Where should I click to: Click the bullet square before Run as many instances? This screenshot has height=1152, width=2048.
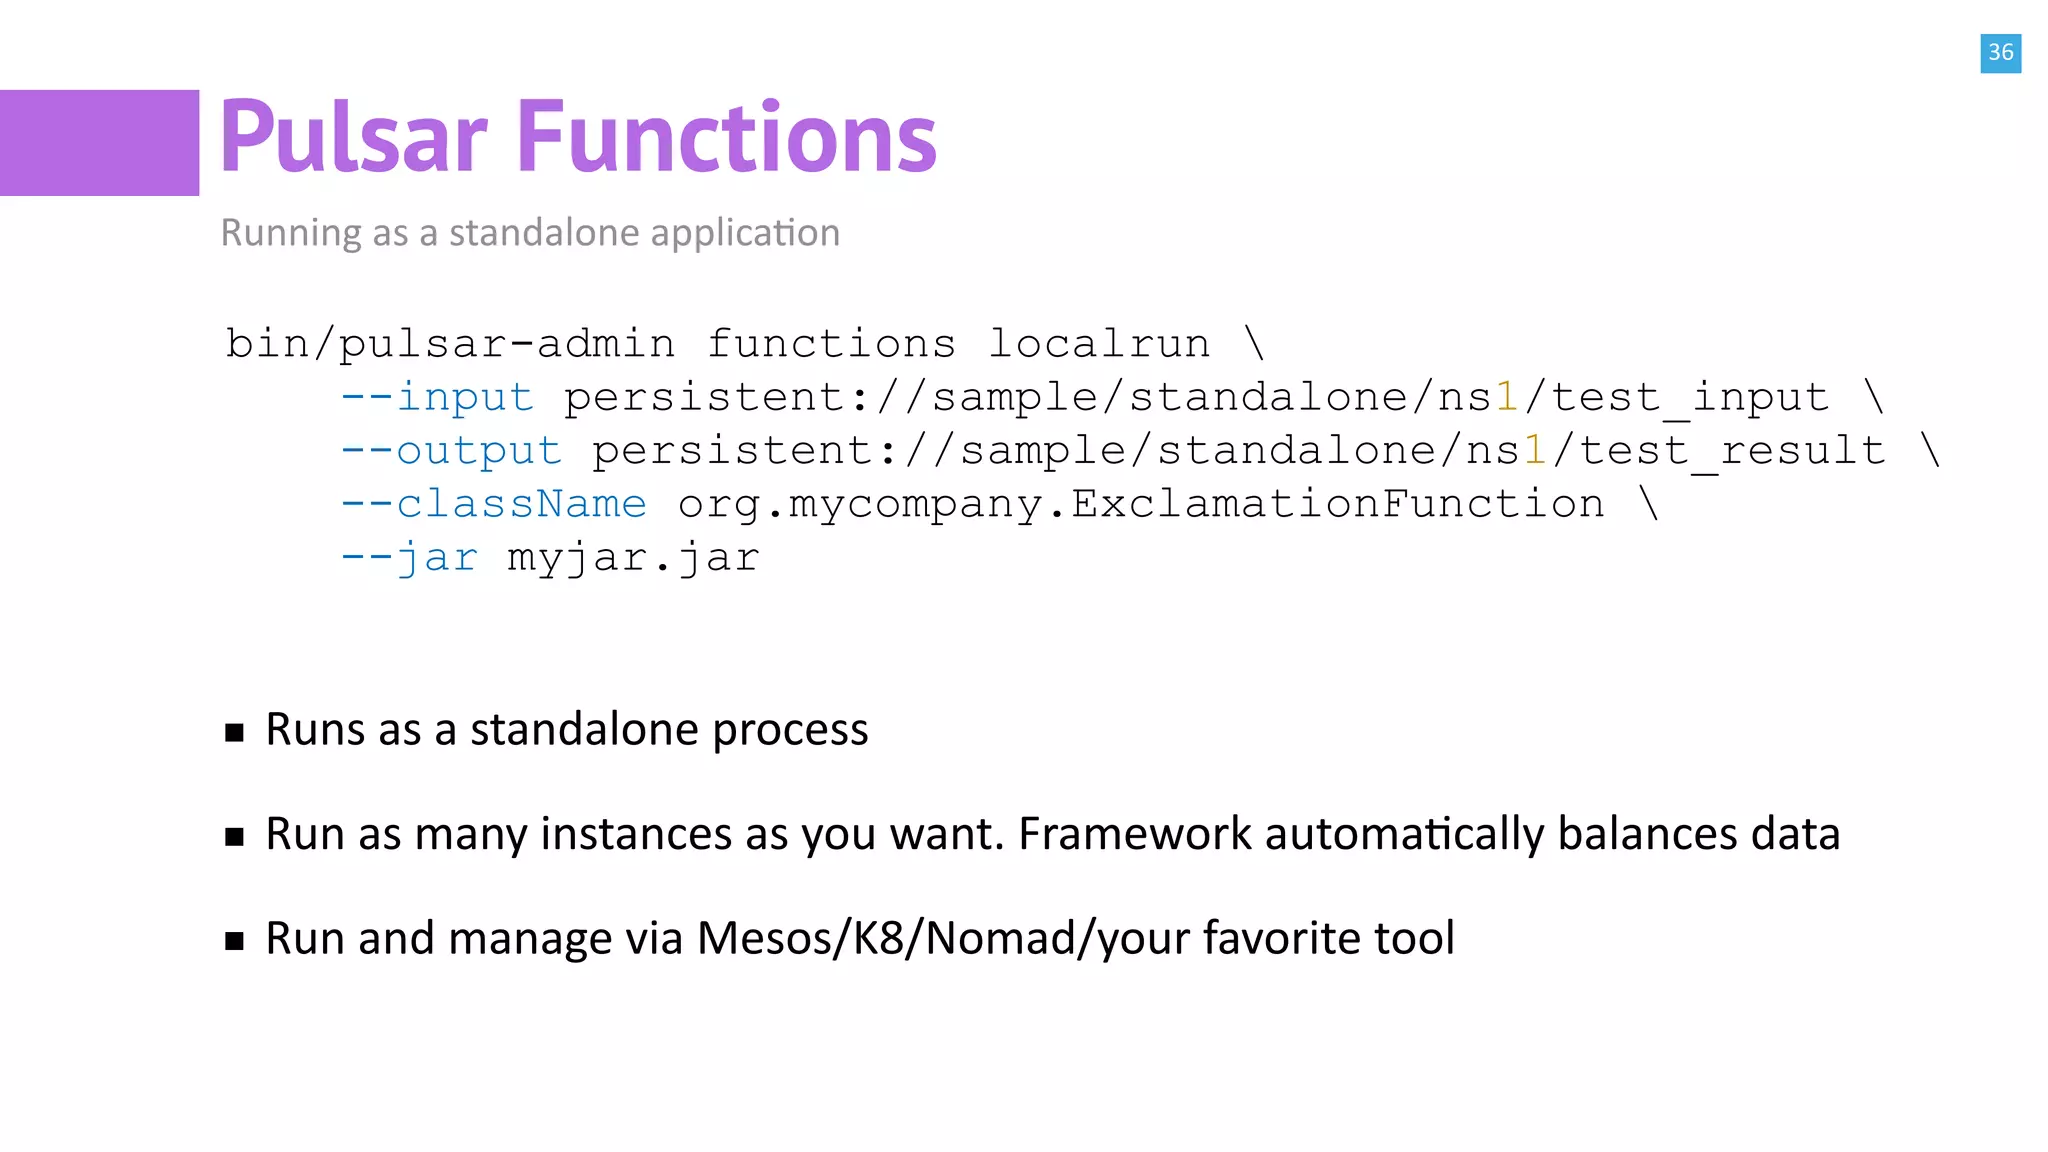(235, 836)
